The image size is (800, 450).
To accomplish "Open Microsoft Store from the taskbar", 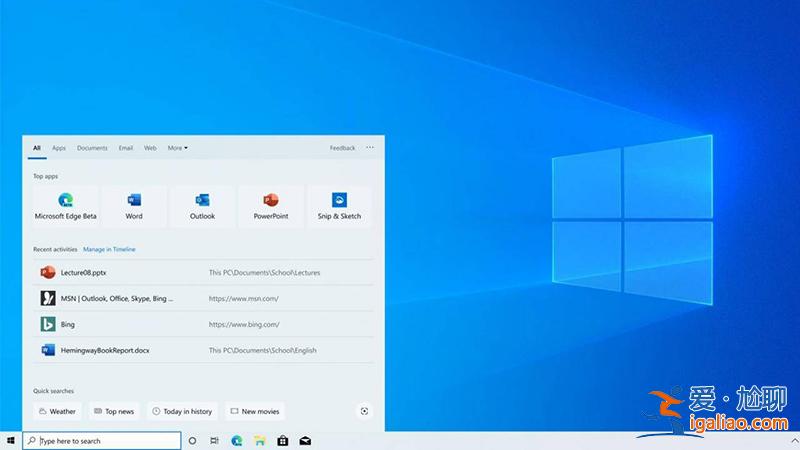I will click(283, 441).
